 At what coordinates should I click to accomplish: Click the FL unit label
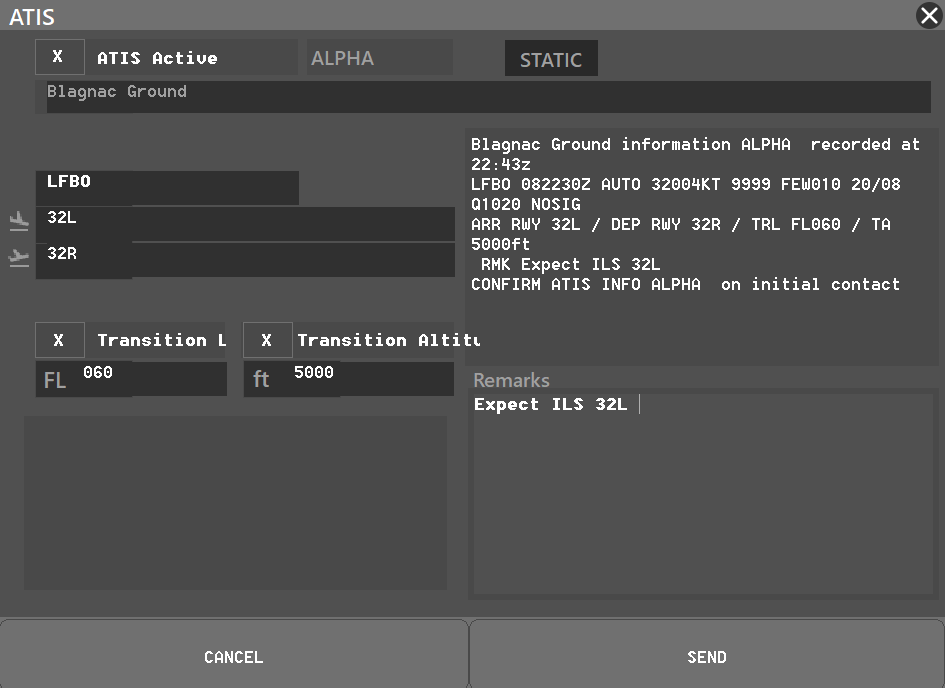click(54, 380)
